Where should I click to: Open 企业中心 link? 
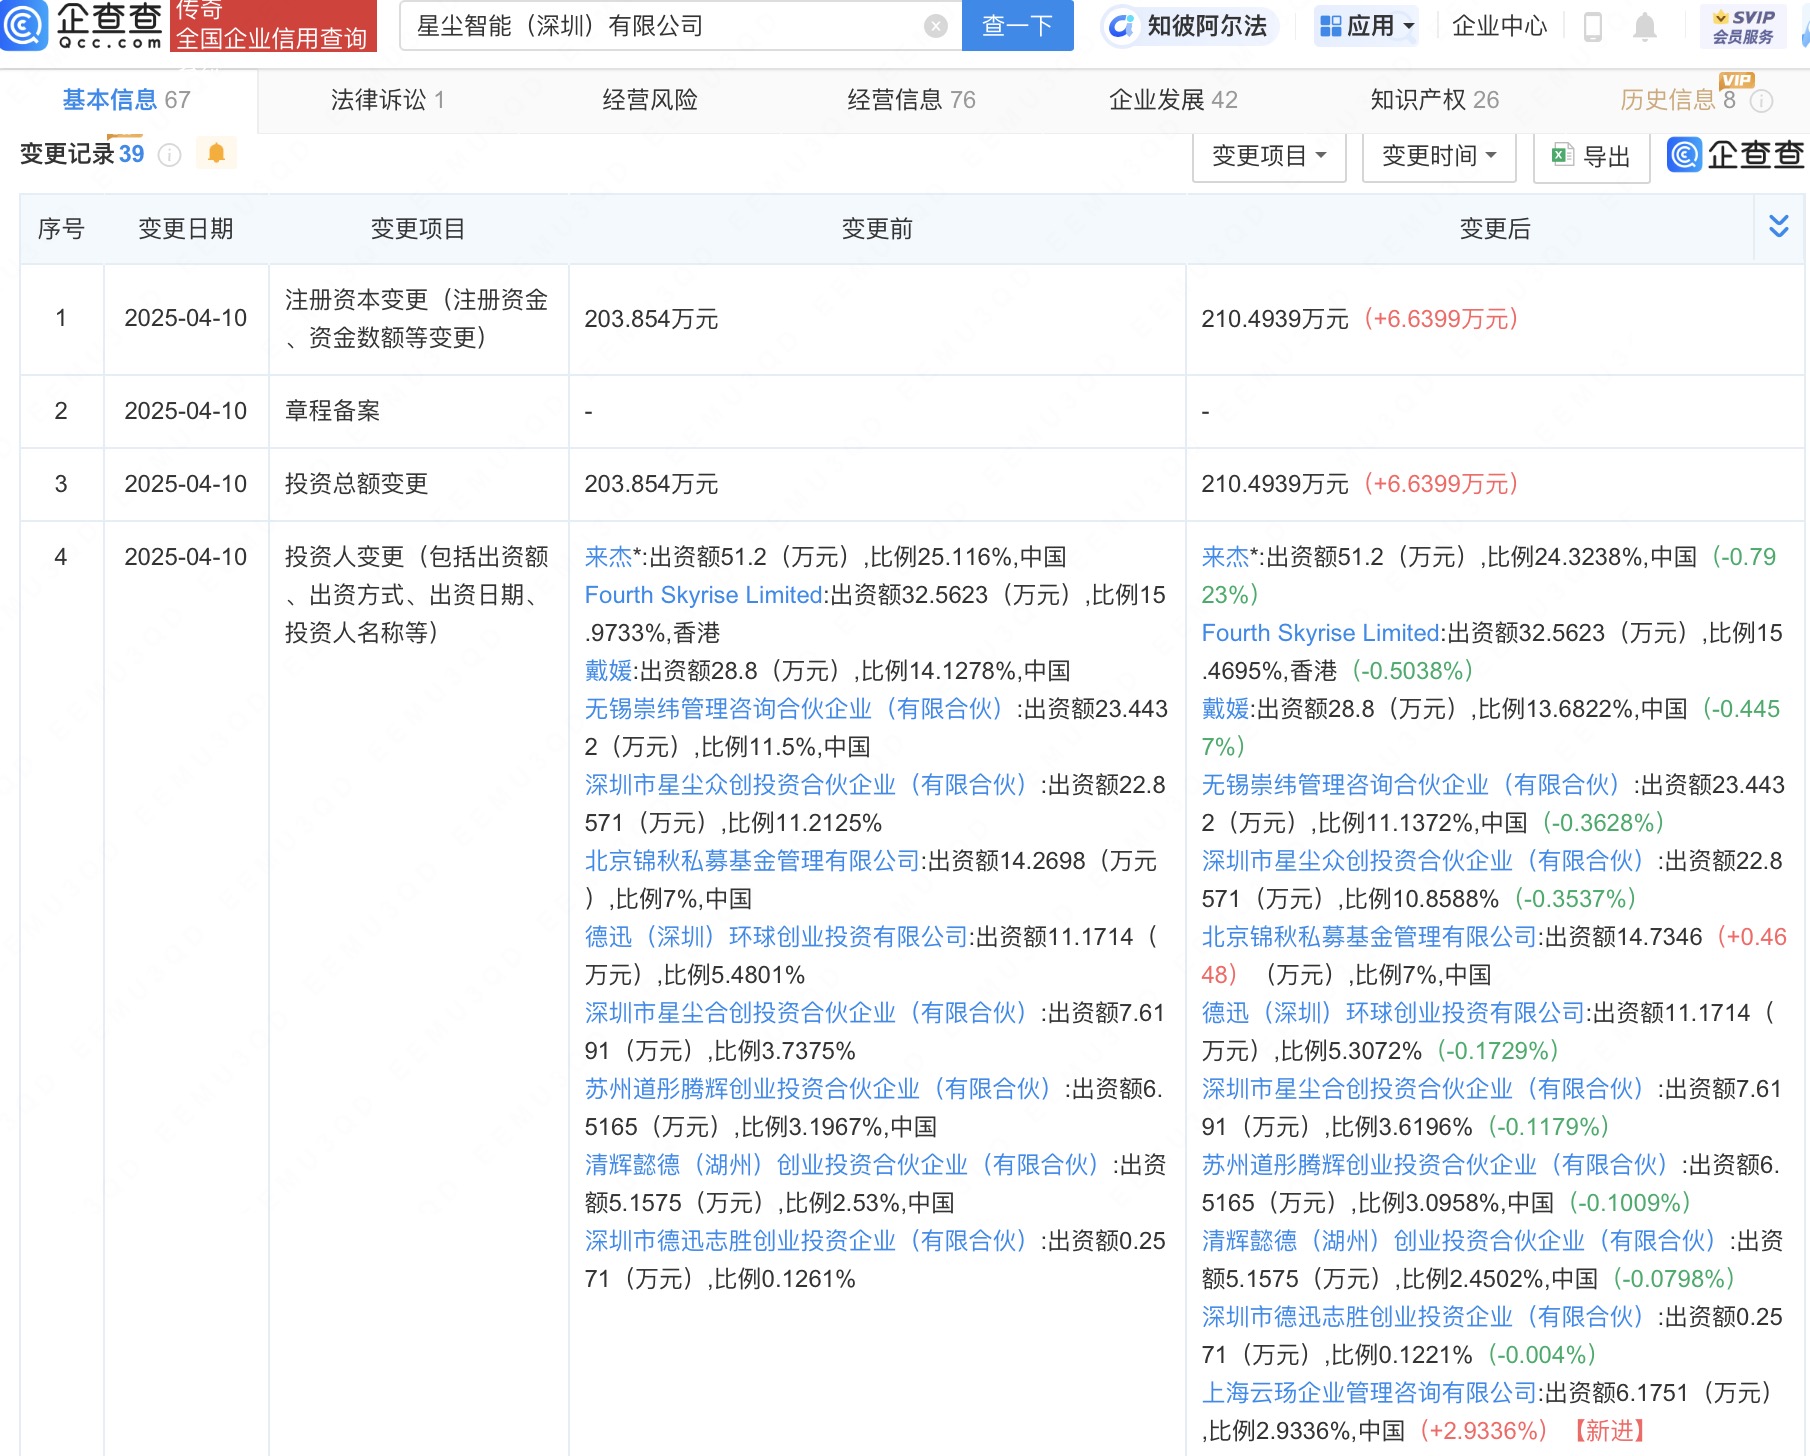pyautogui.click(x=1499, y=26)
